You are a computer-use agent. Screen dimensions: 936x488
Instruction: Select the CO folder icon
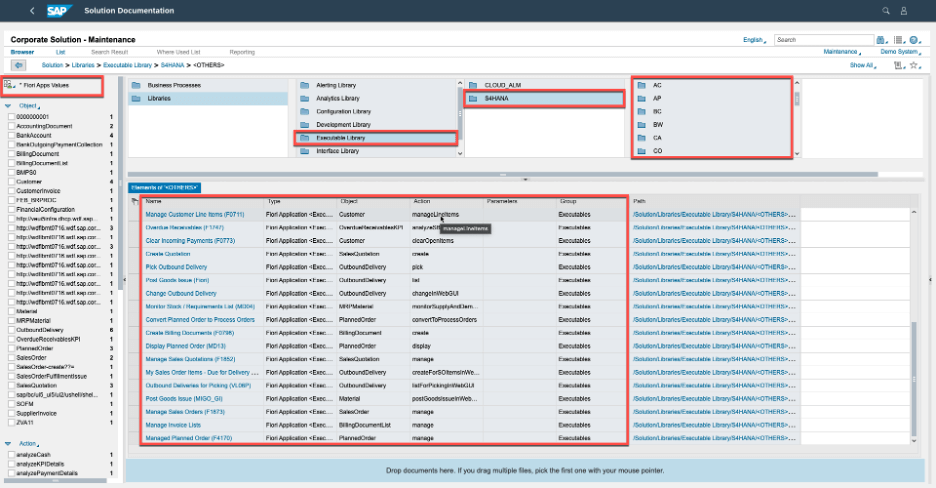tap(642, 151)
